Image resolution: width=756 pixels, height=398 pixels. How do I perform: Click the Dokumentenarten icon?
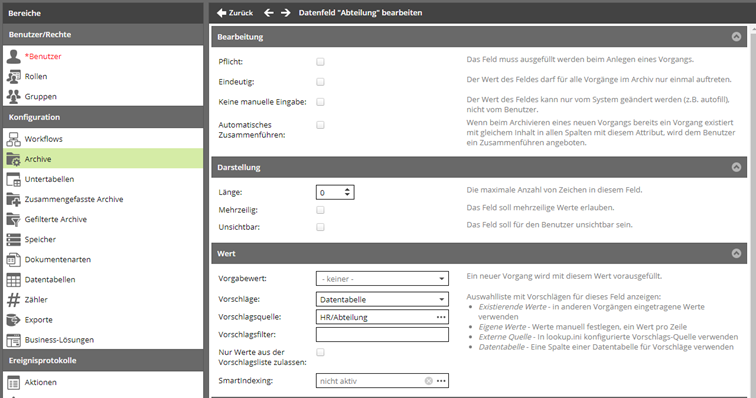point(14,260)
